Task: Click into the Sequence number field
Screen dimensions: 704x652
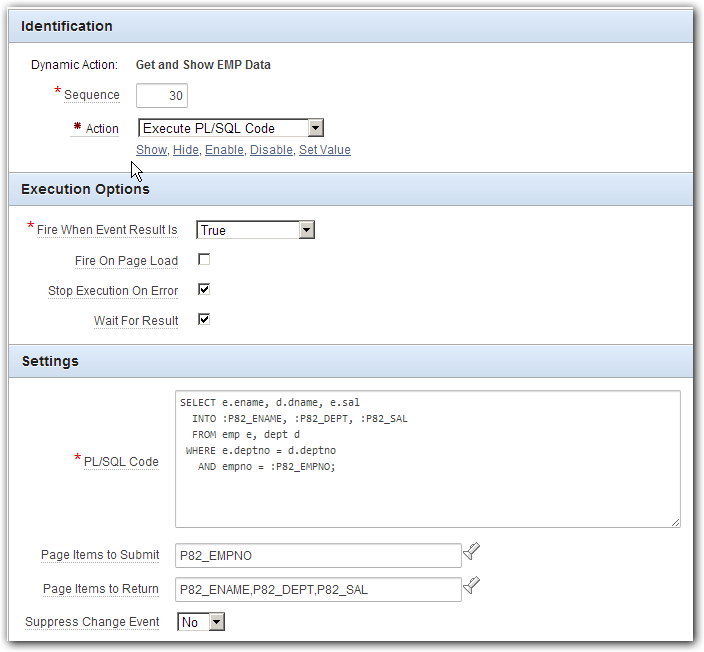Action: (x=162, y=95)
